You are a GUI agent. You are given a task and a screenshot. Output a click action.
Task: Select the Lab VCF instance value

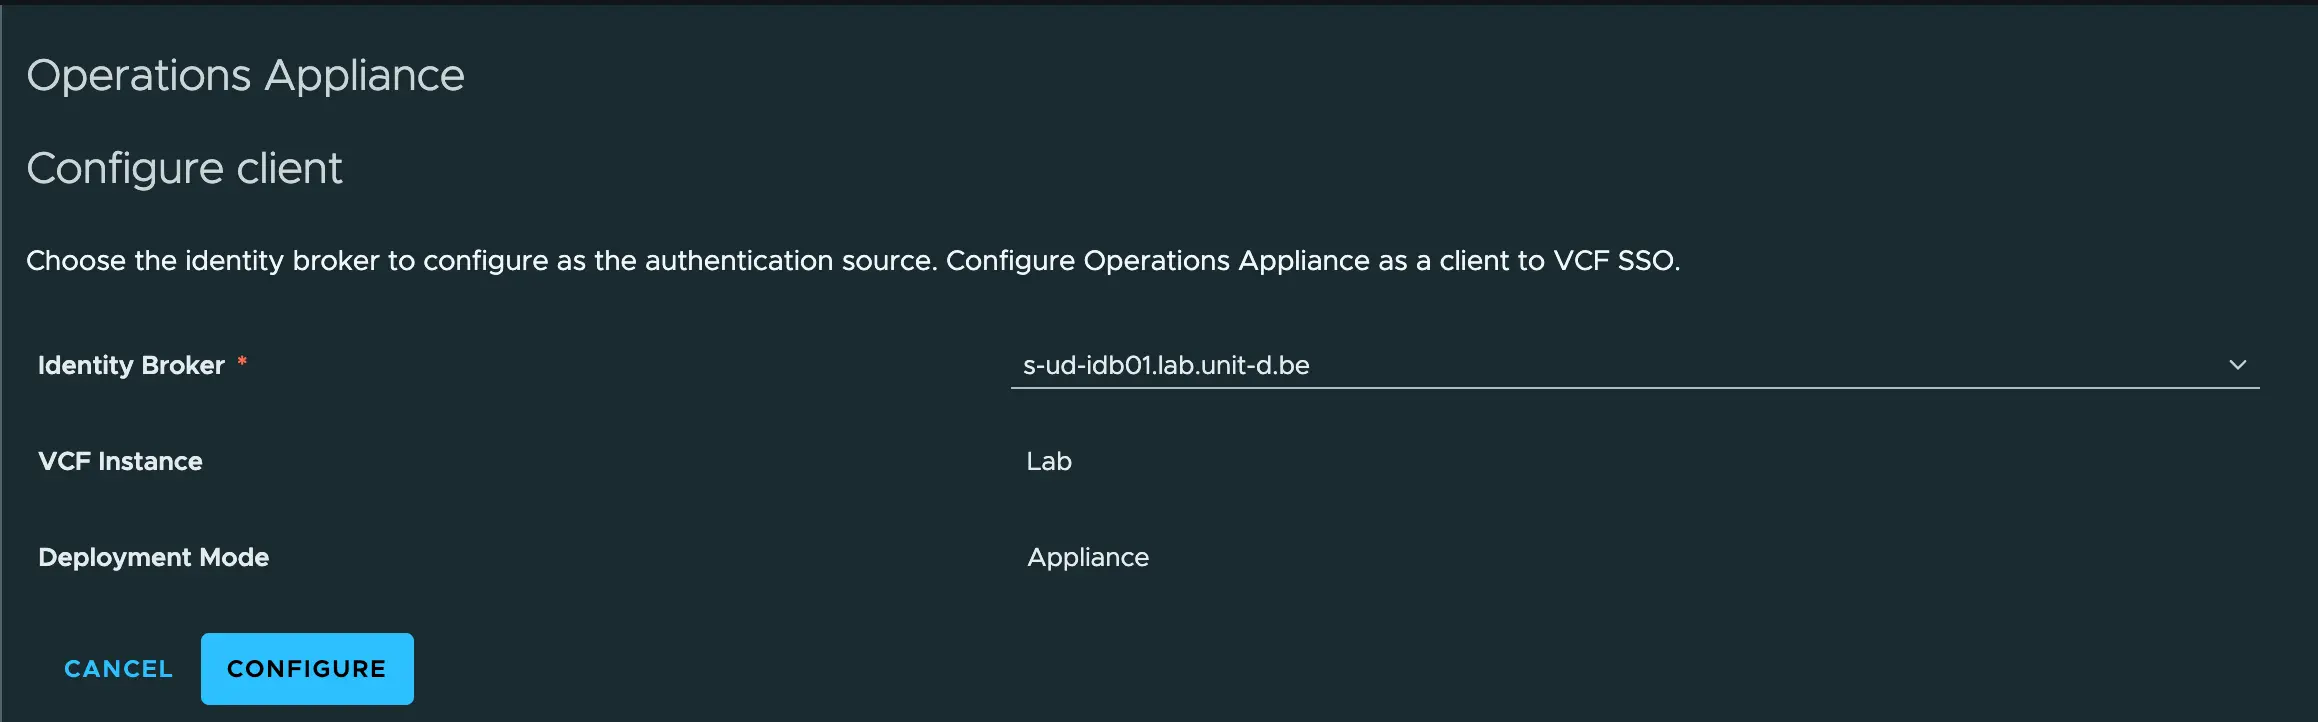coord(1048,461)
